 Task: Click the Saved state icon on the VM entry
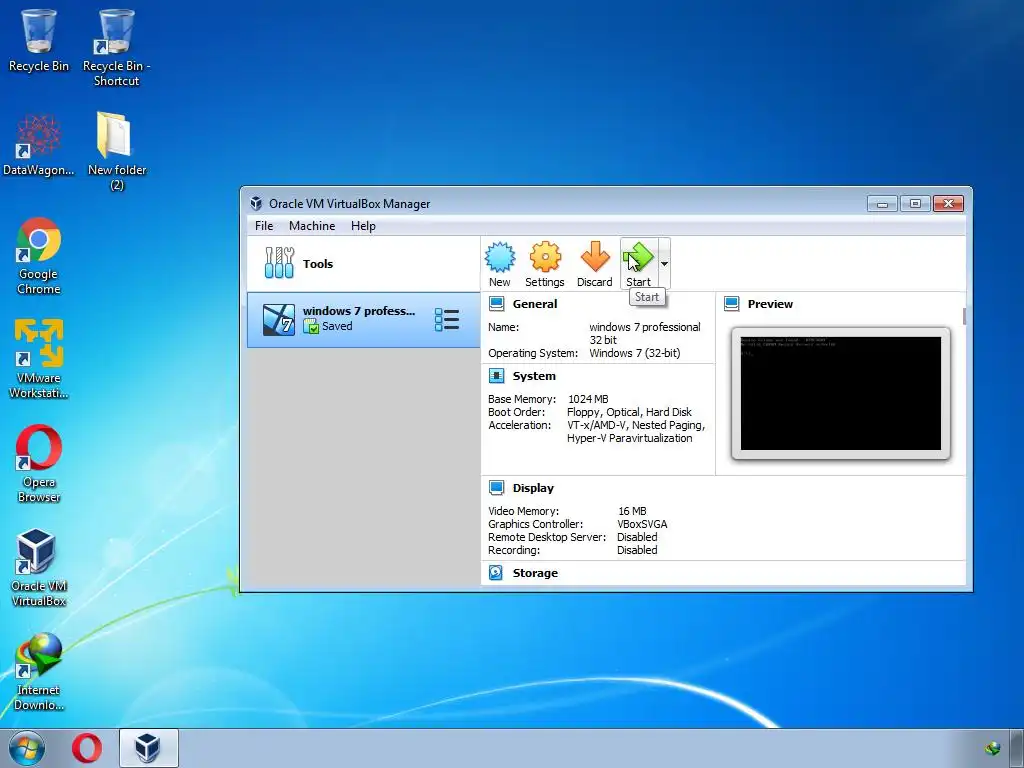[x=311, y=326]
